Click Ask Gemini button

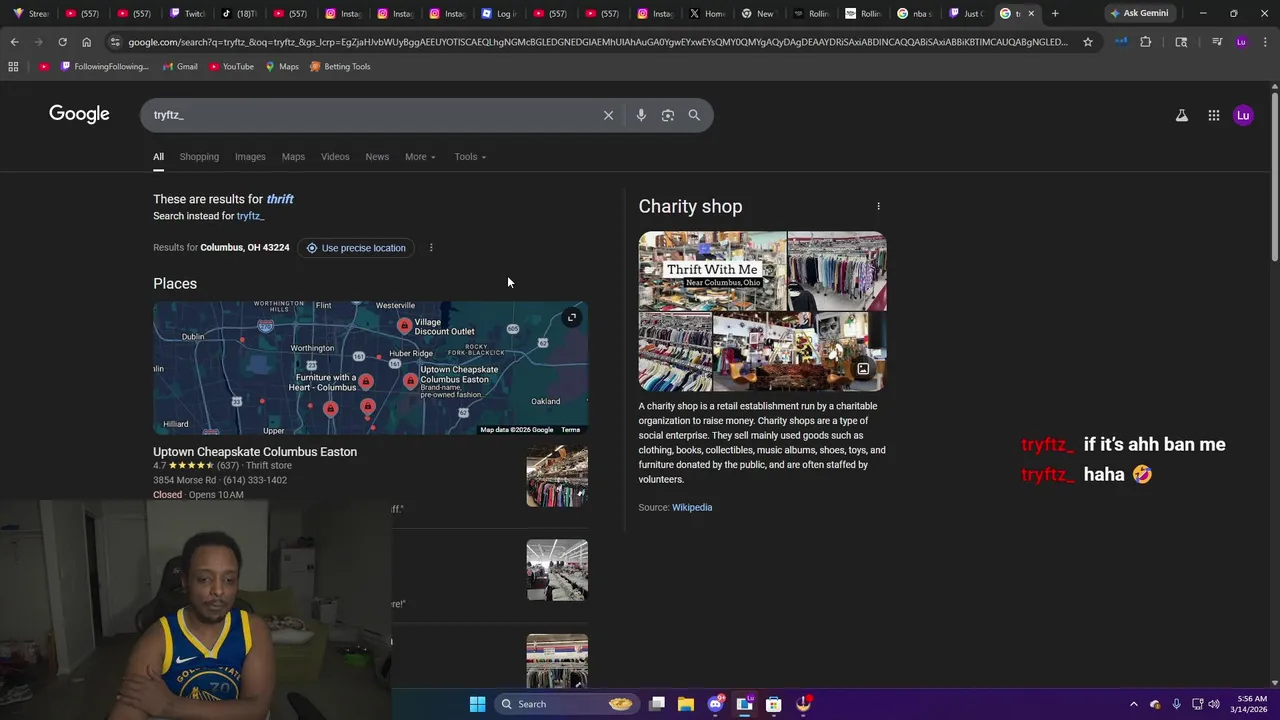[x=1139, y=13]
